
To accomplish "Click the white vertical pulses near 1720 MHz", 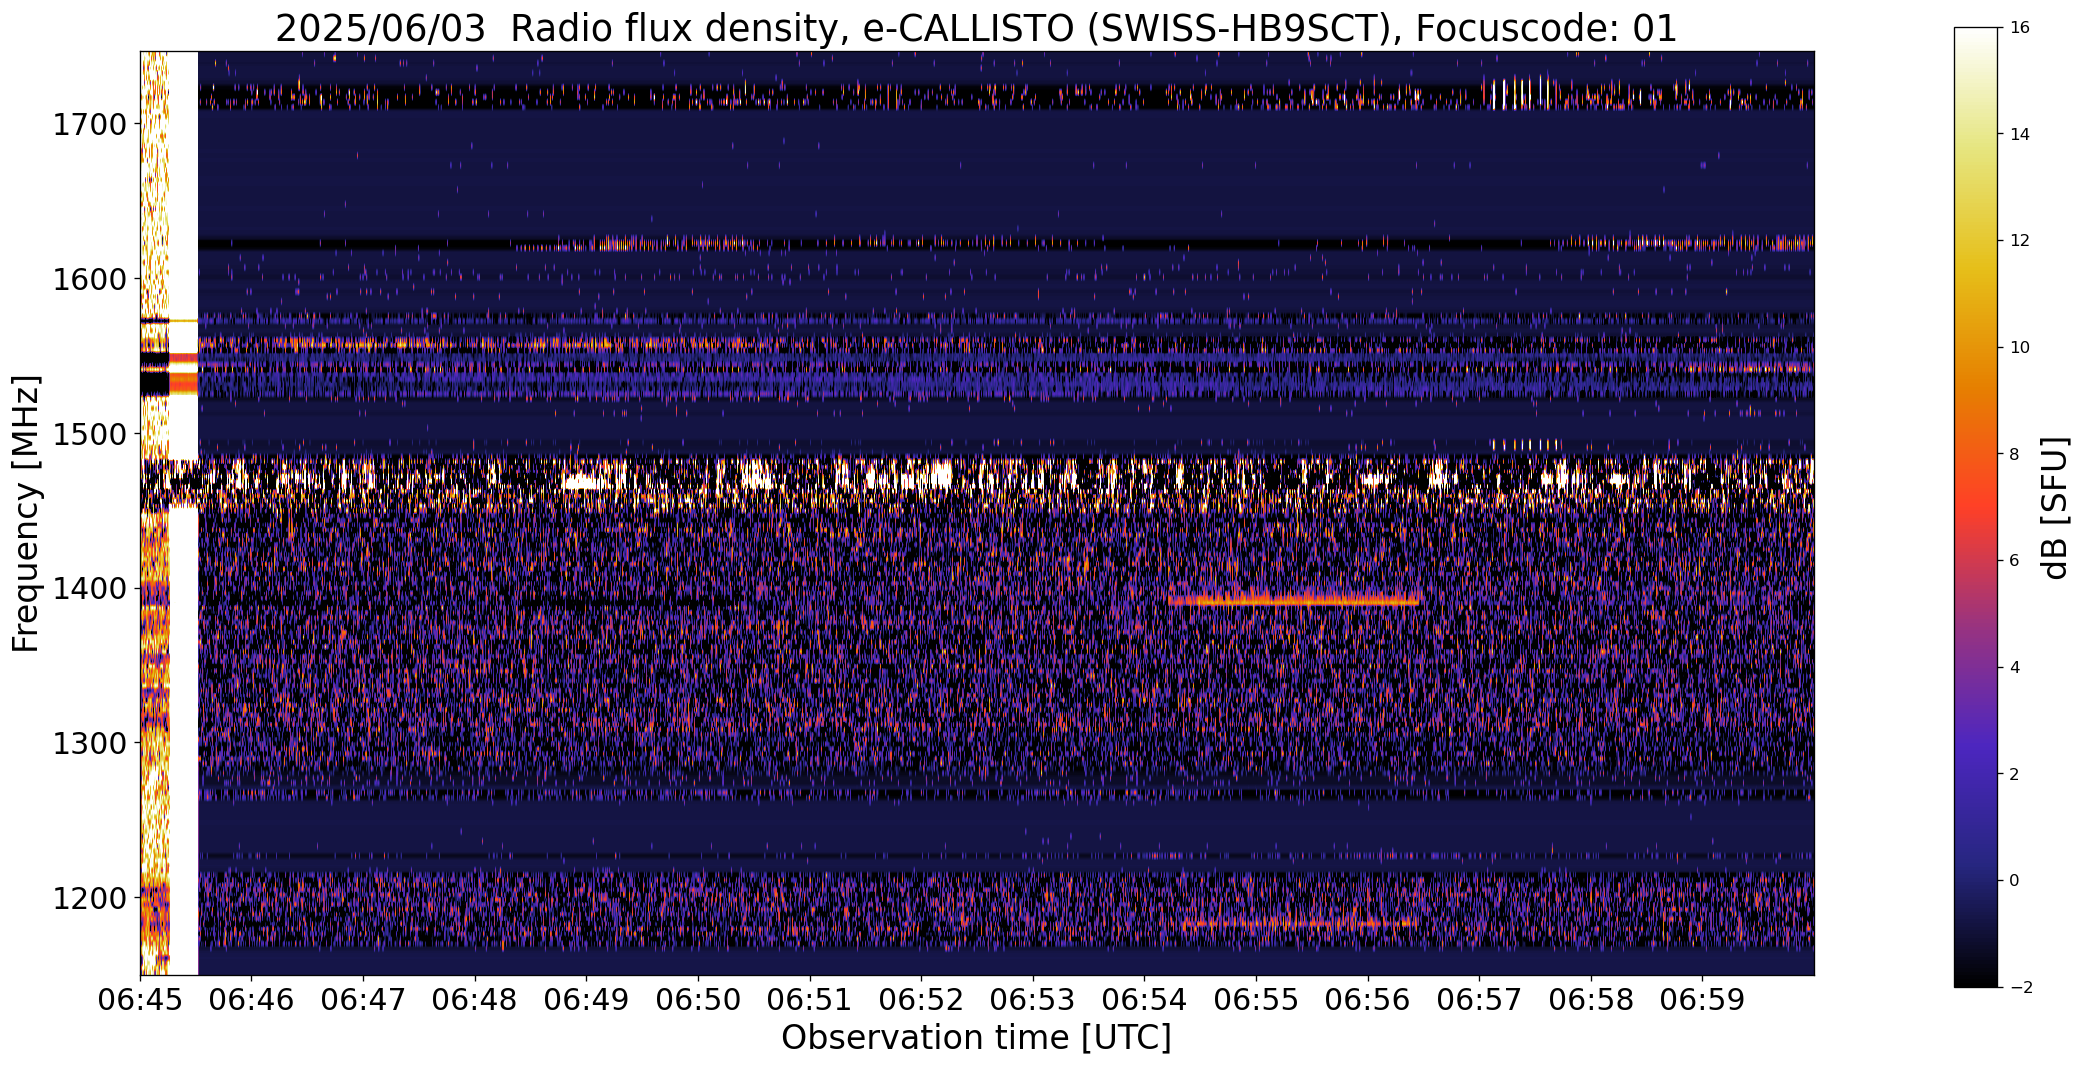I will (x=1522, y=93).
